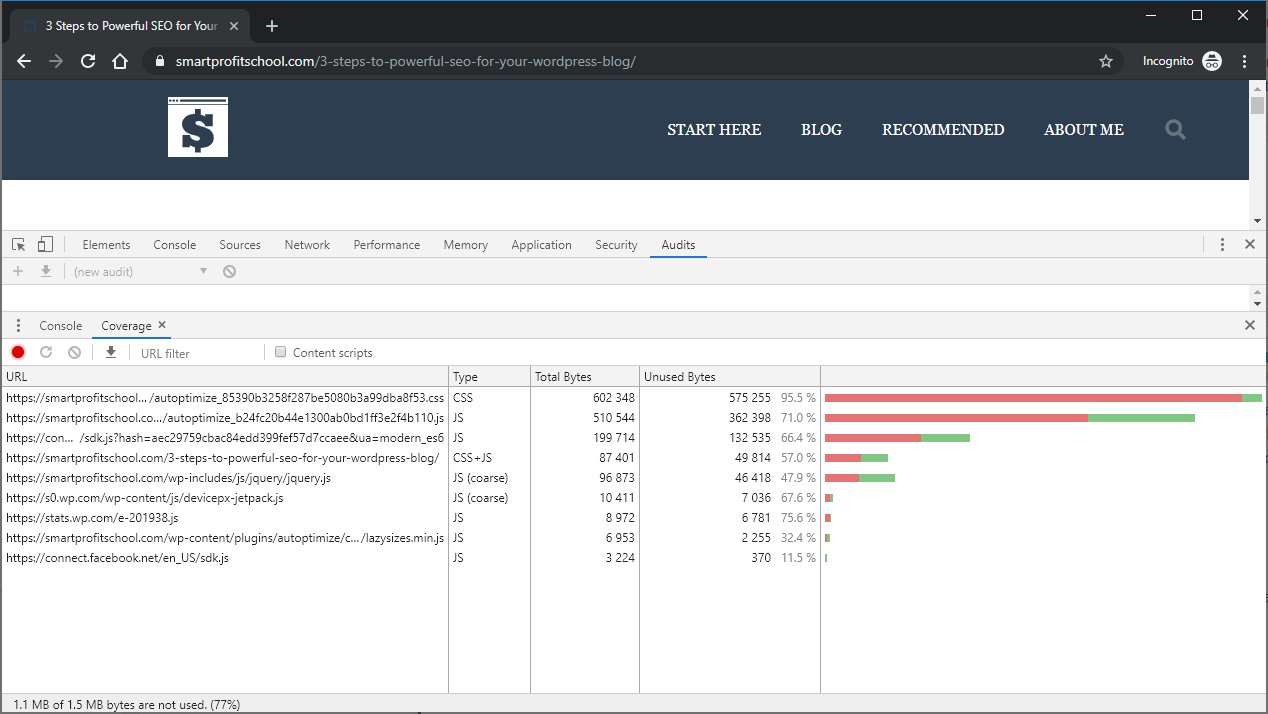Switch to the Network tab
Image resolution: width=1268 pixels, height=714 pixels.
307,245
